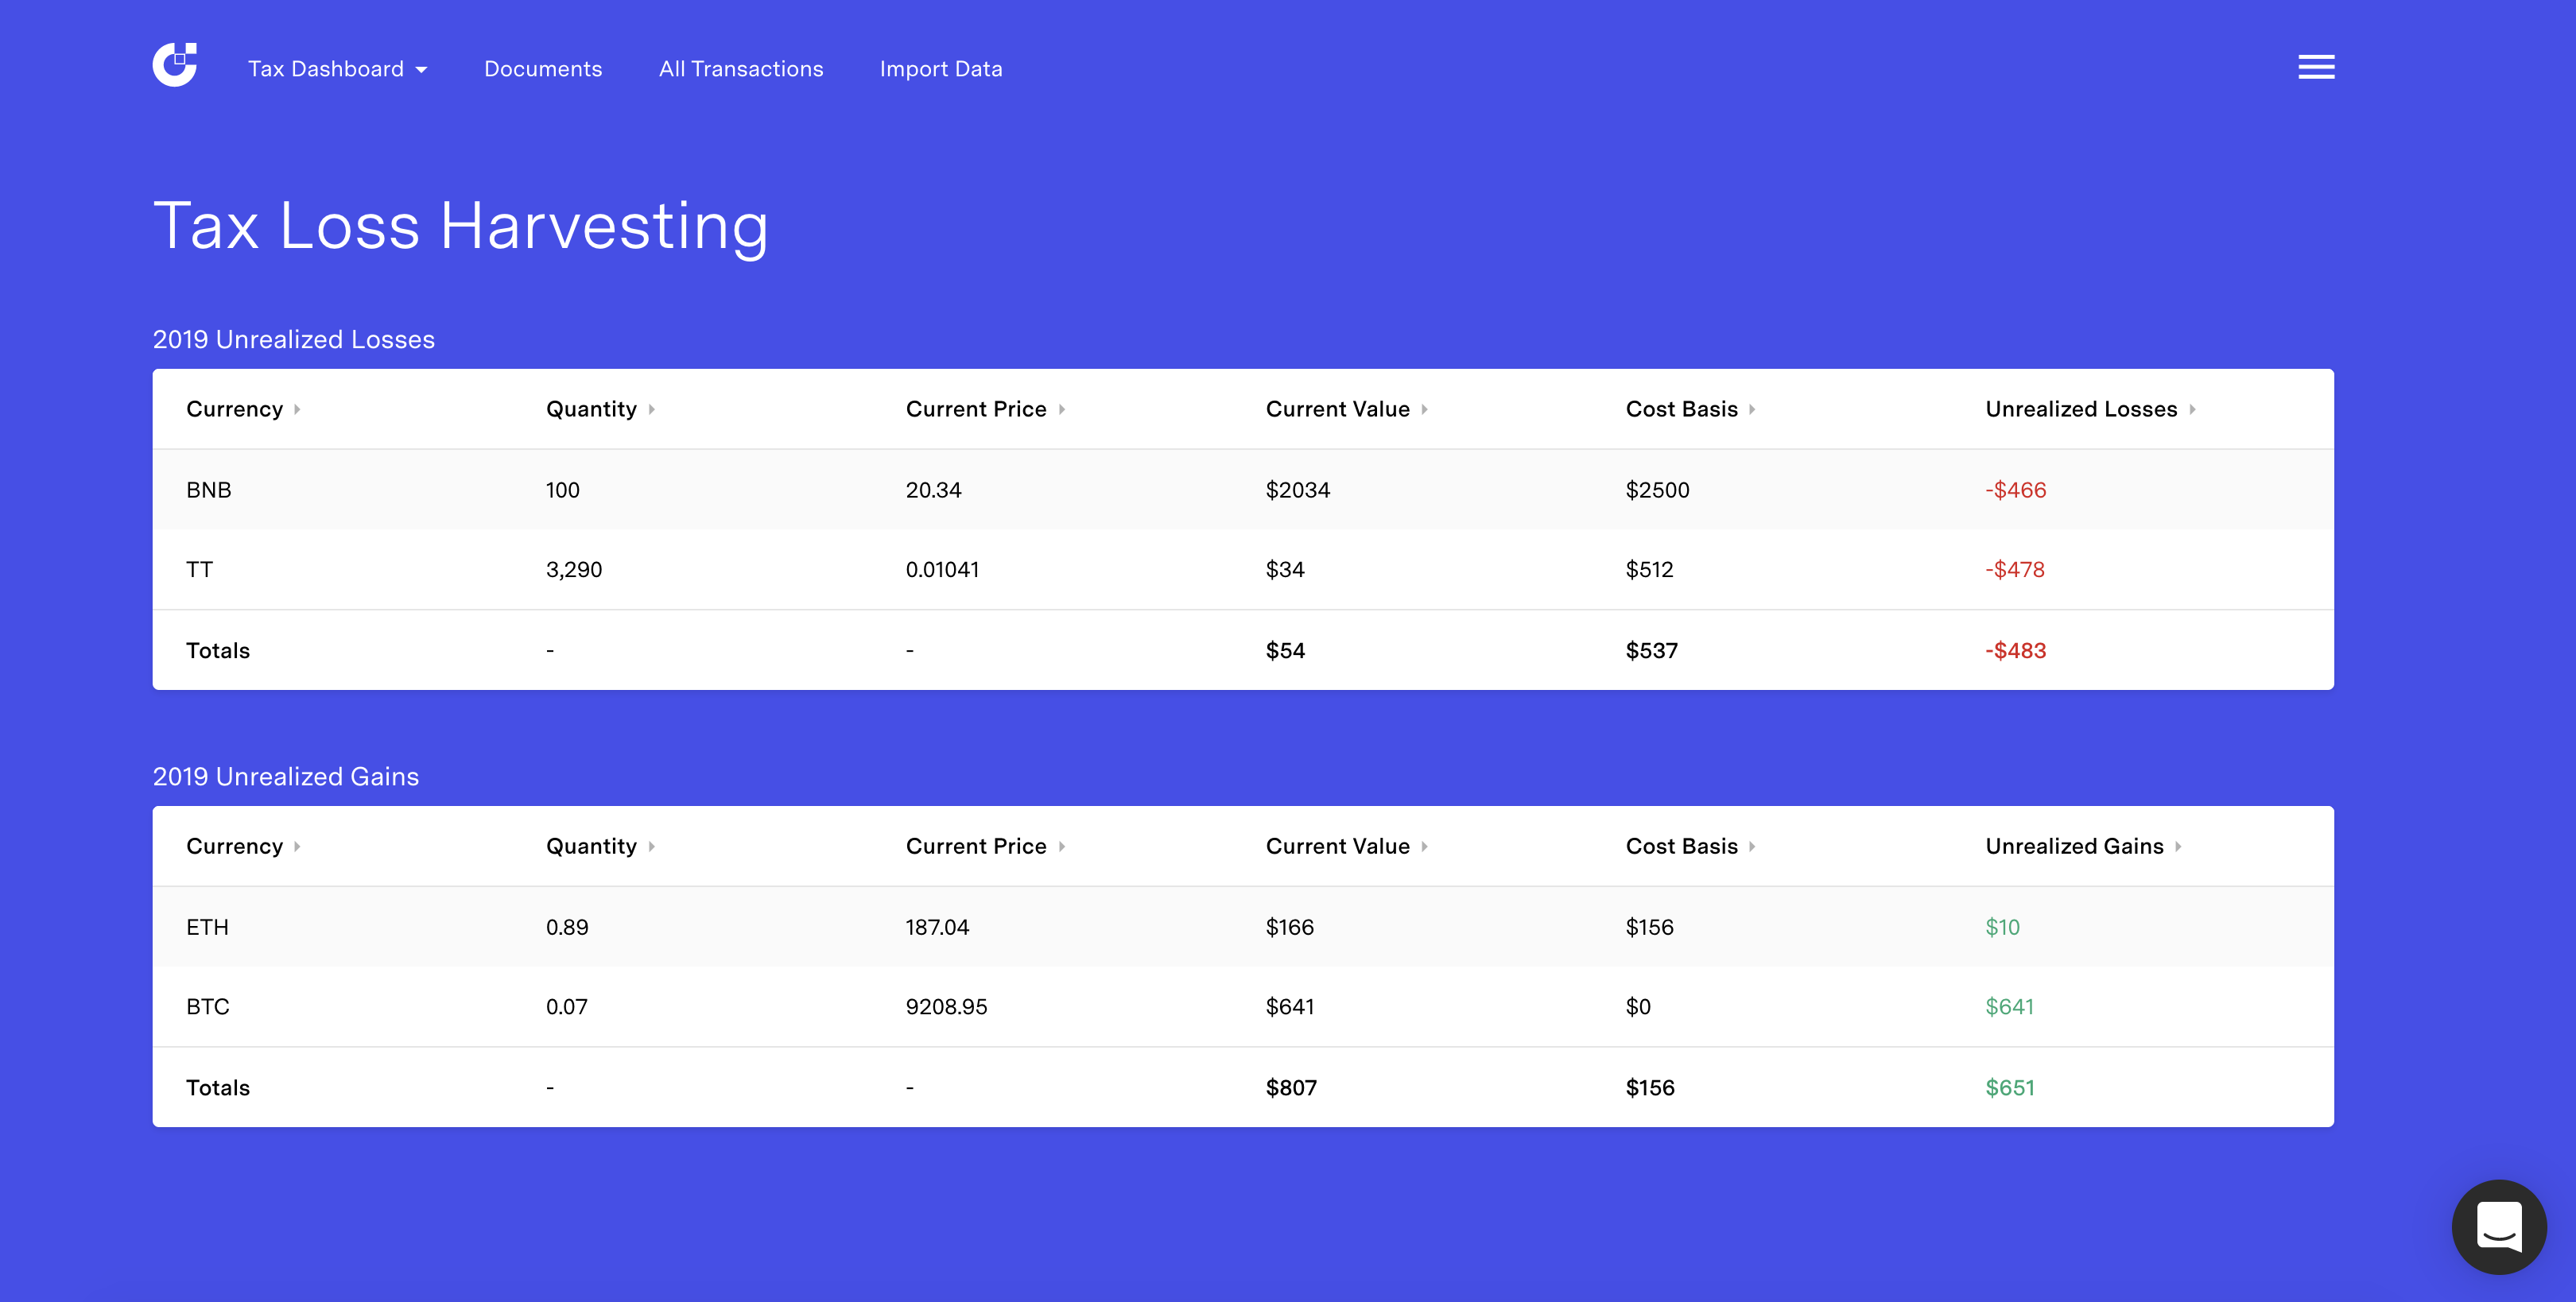Sort losses table by Cost Basis
This screenshot has height=1302, width=2576.
[x=1682, y=409]
